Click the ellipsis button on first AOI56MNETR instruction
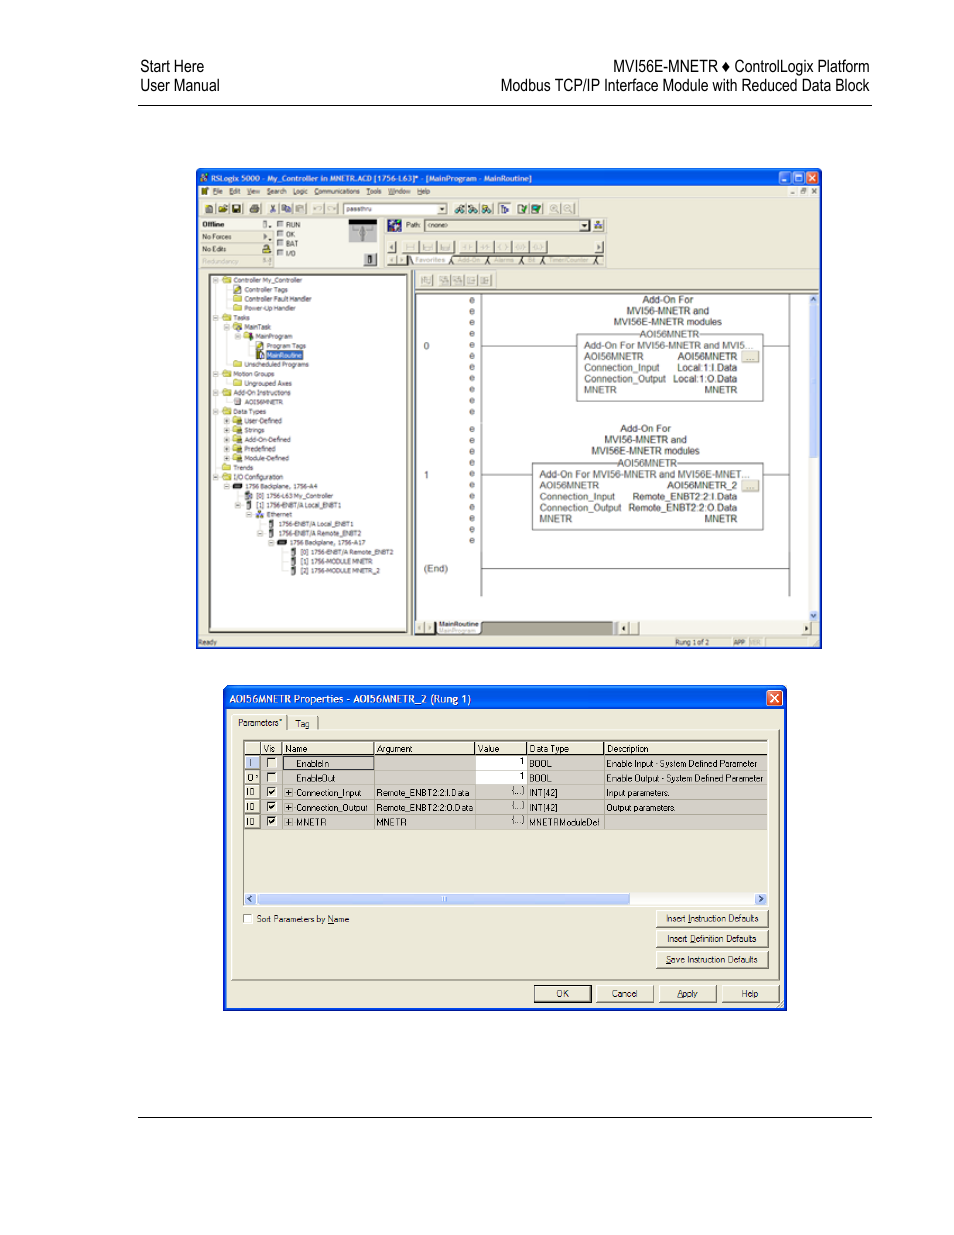 click(x=750, y=357)
